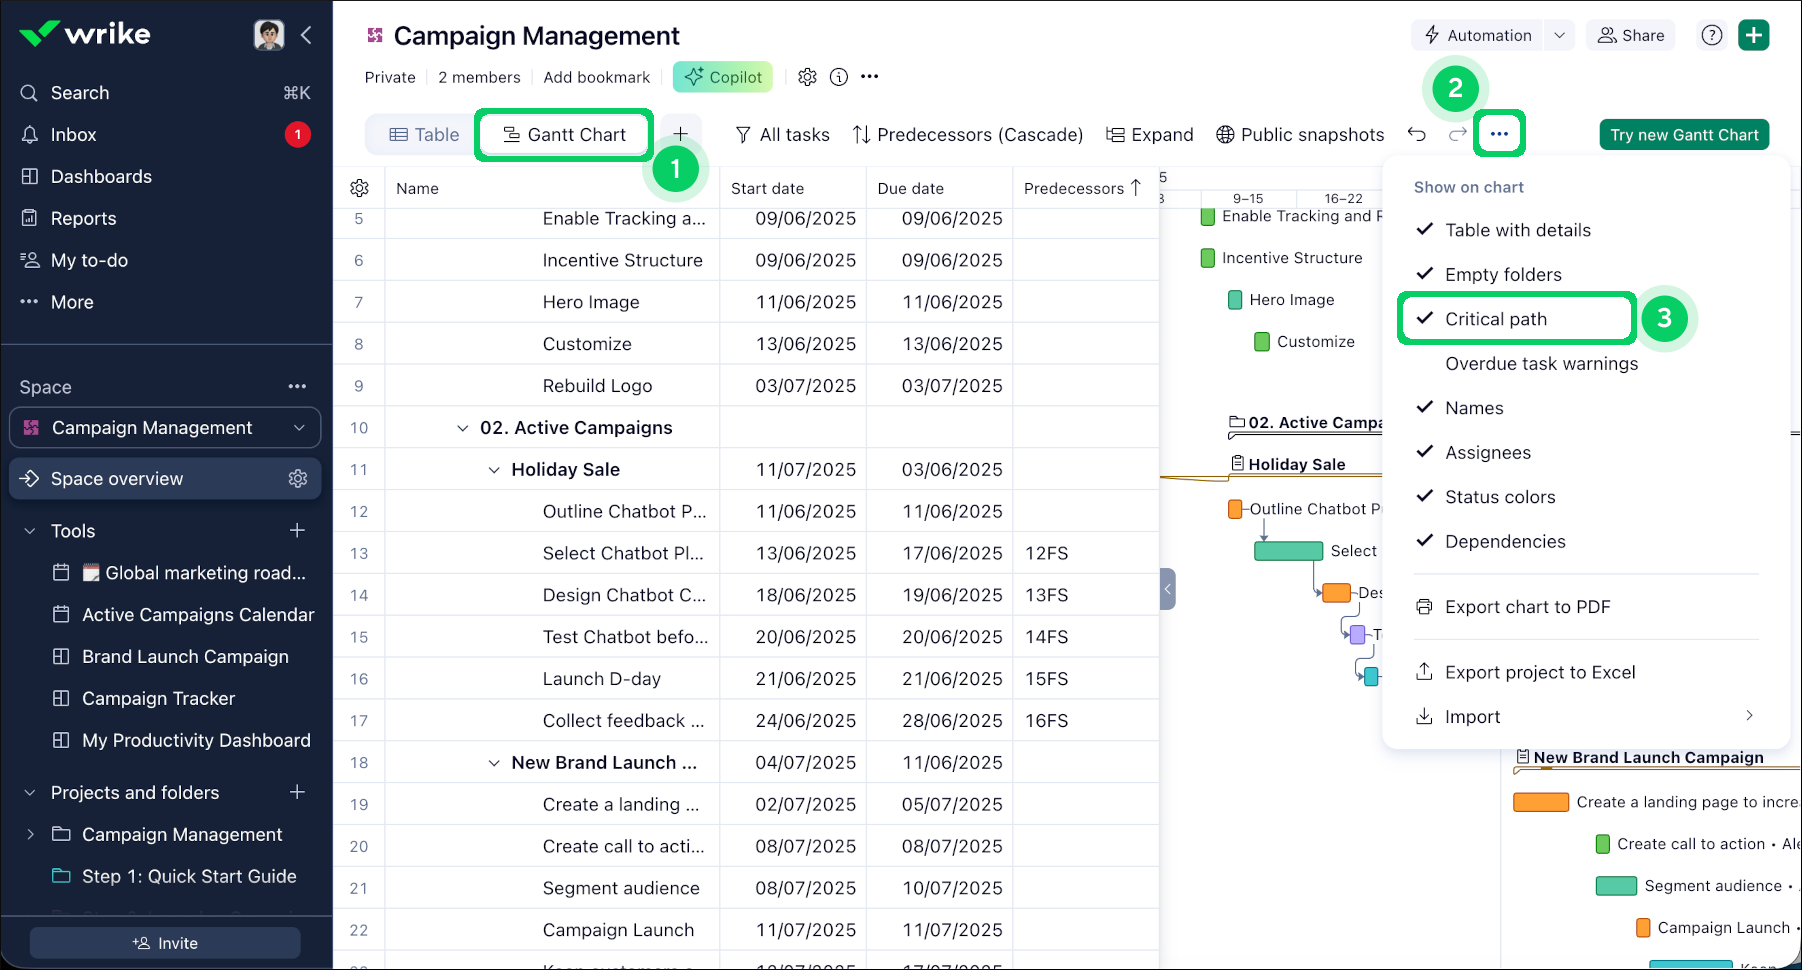Viewport: 1802px width, 970px height.
Task: Click the Space options ellipsis
Action: 297,387
